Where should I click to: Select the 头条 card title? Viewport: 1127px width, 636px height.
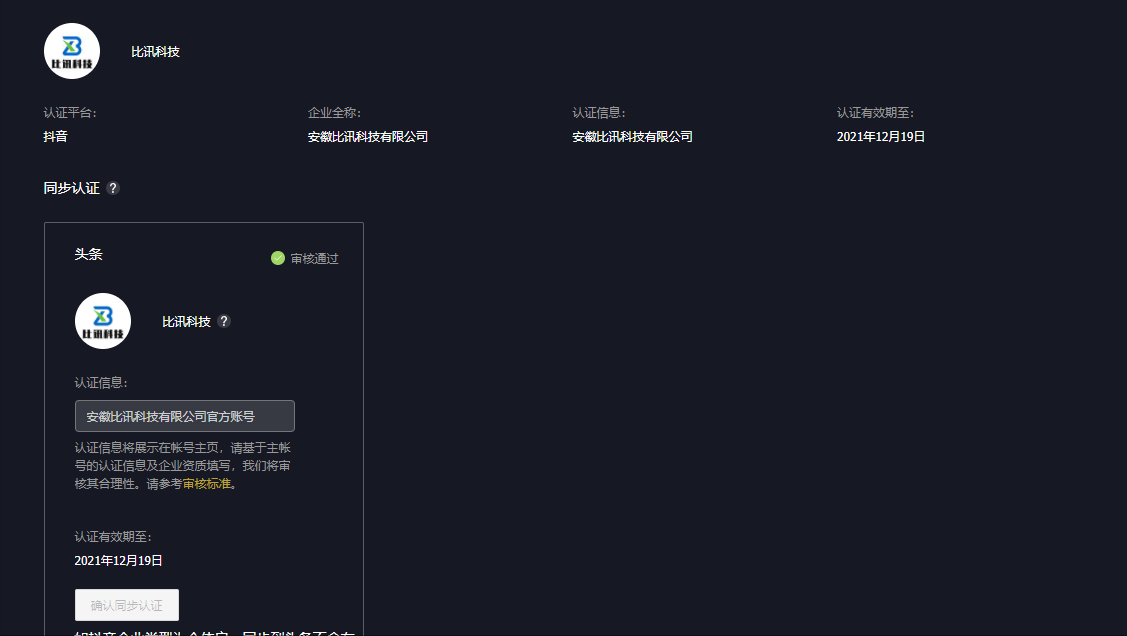[89, 254]
